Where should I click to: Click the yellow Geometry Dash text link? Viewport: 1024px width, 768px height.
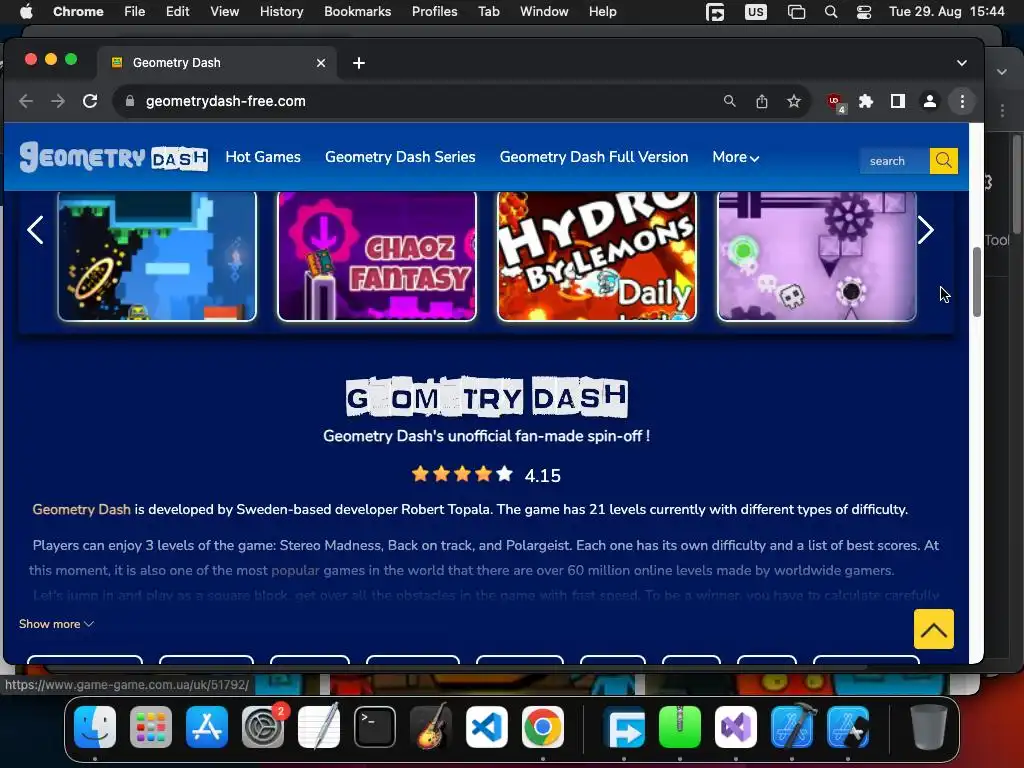82,509
